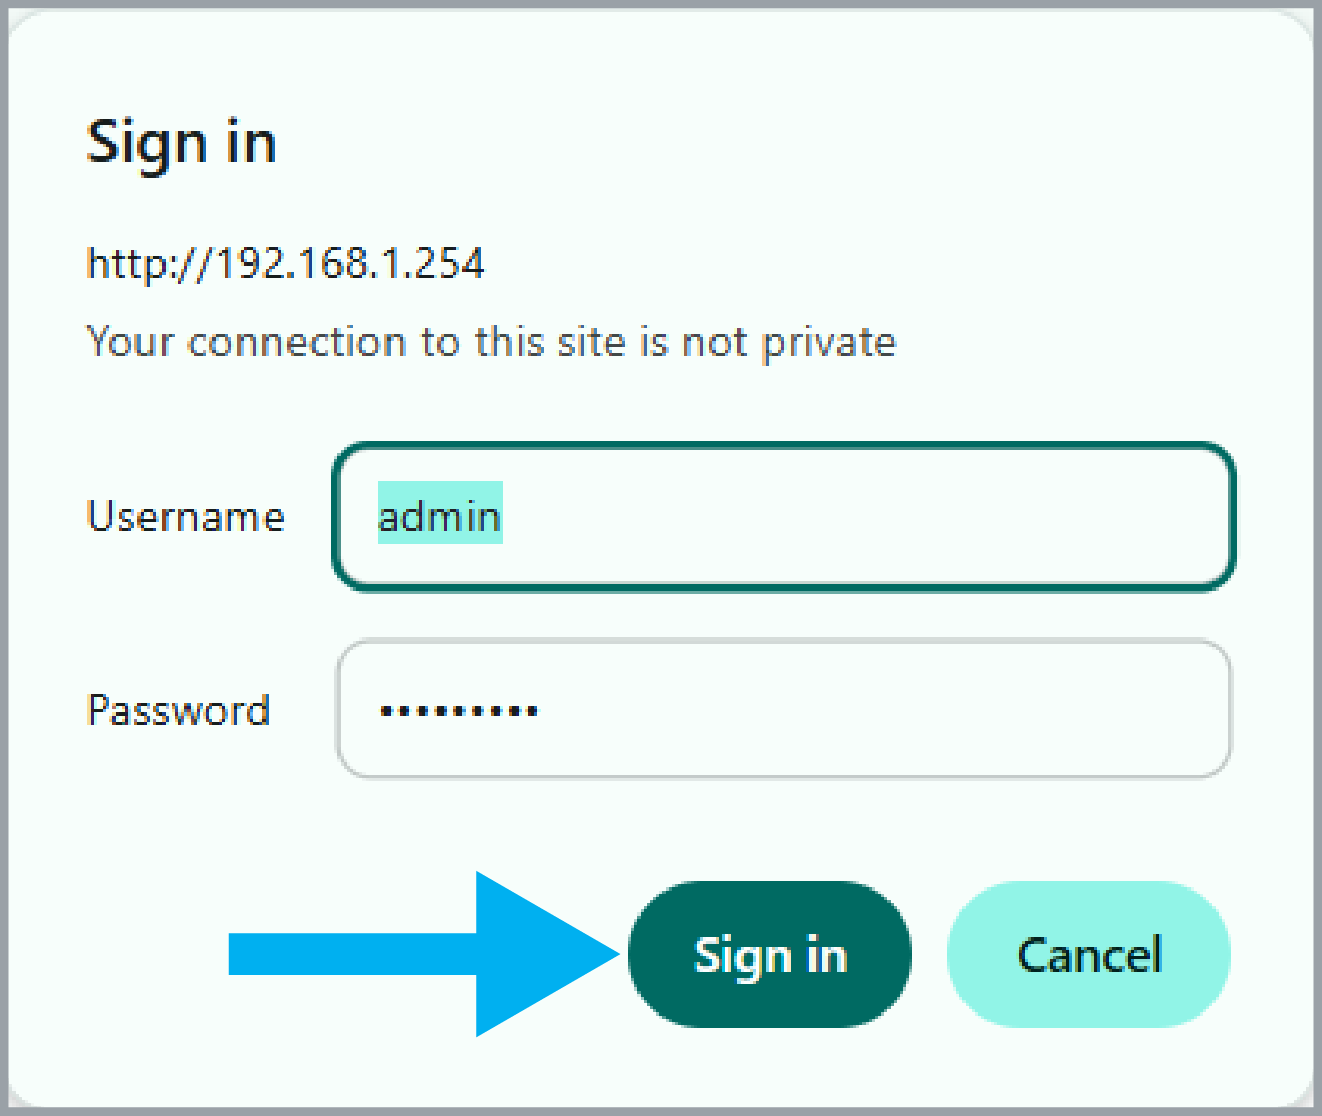
Task: Click the "connection is not private" warning text
Action: (x=491, y=342)
